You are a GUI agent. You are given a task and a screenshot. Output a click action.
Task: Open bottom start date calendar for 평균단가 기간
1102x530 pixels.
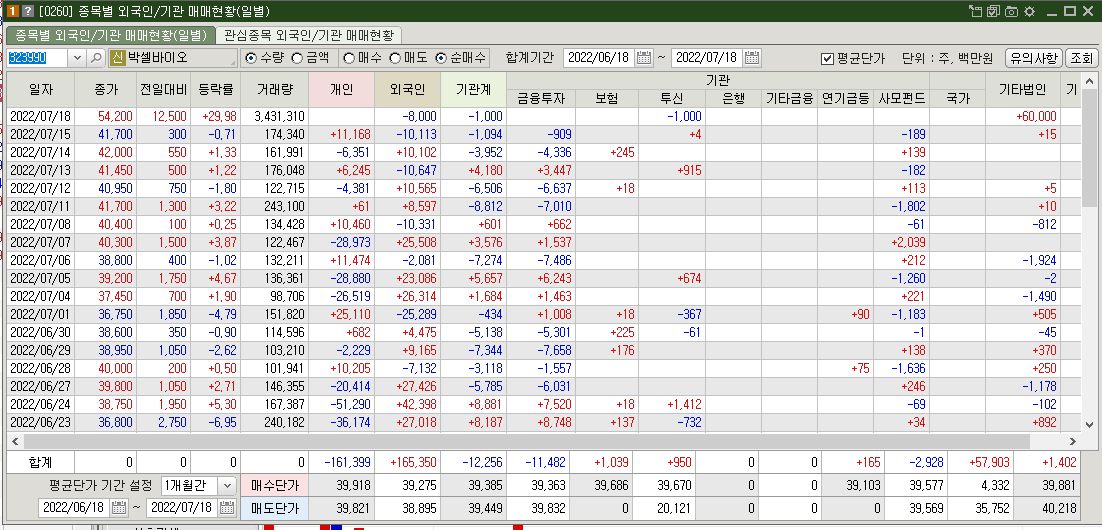[119, 508]
